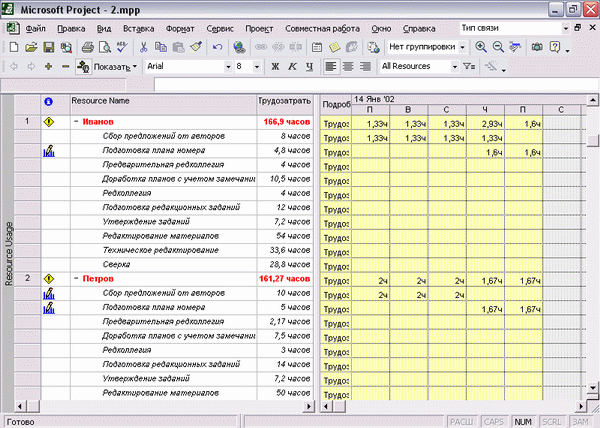Viewport: 600px width, 428px height.
Task: Select row number 1 header
Action: click(27, 122)
